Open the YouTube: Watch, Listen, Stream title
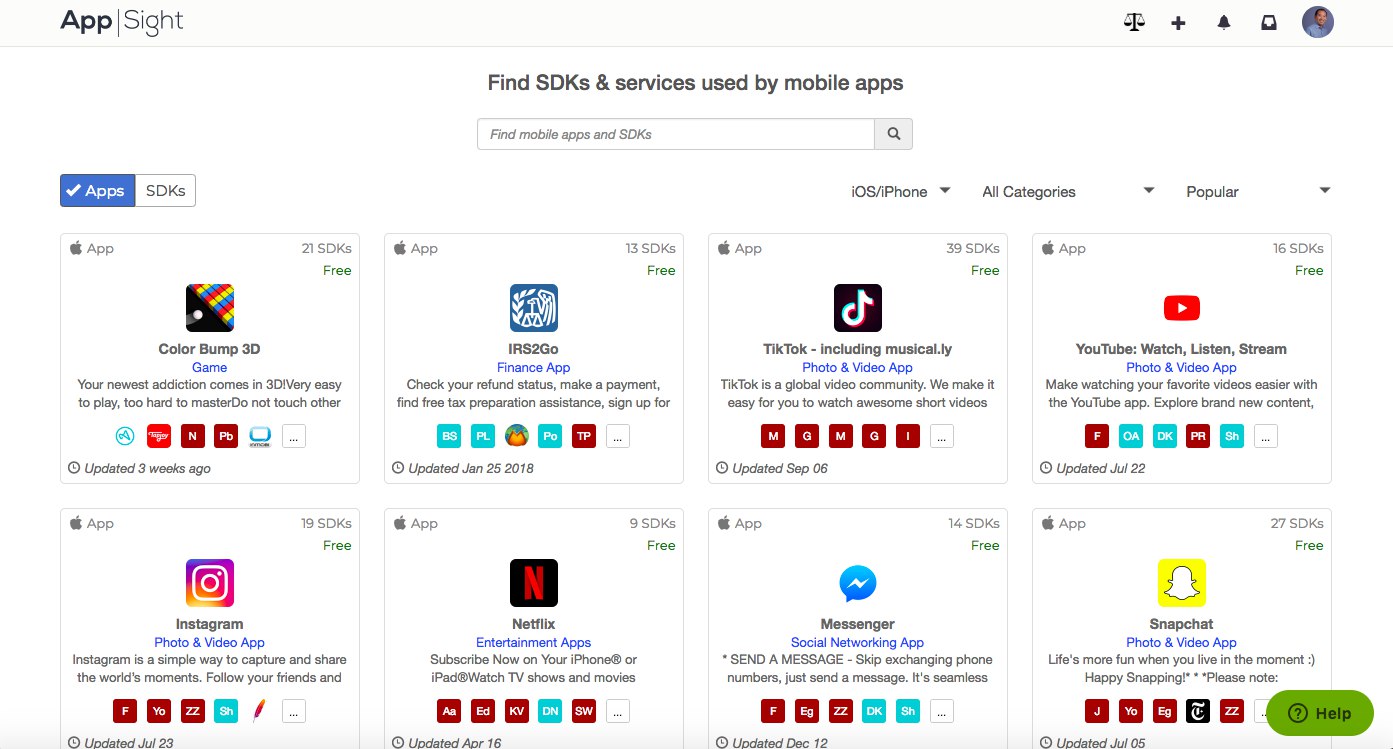Viewport: 1393px width, 749px height. (1182, 349)
